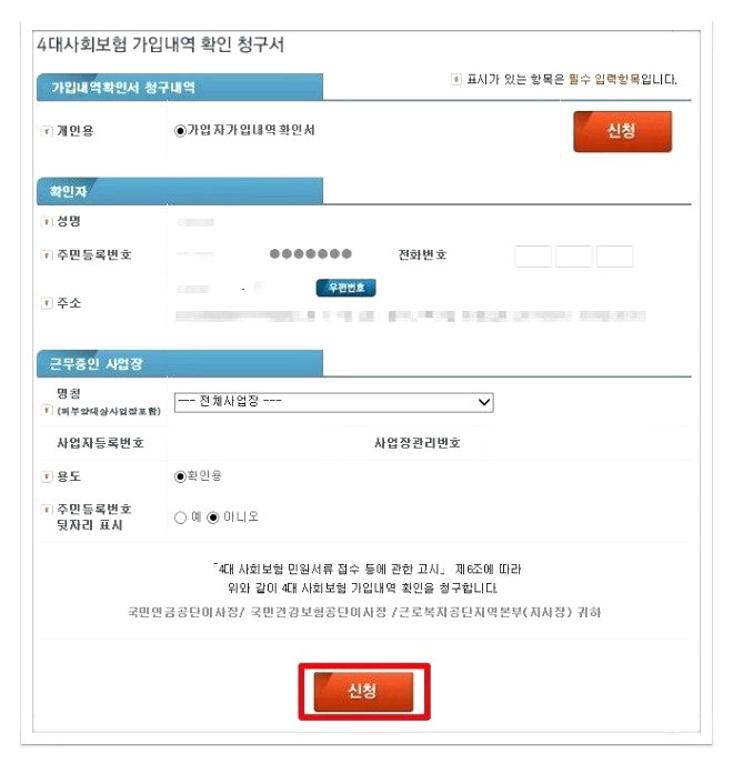Click the dropdown arrow of workplace selector
This screenshot has width=733, height=764.
(484, 402)
